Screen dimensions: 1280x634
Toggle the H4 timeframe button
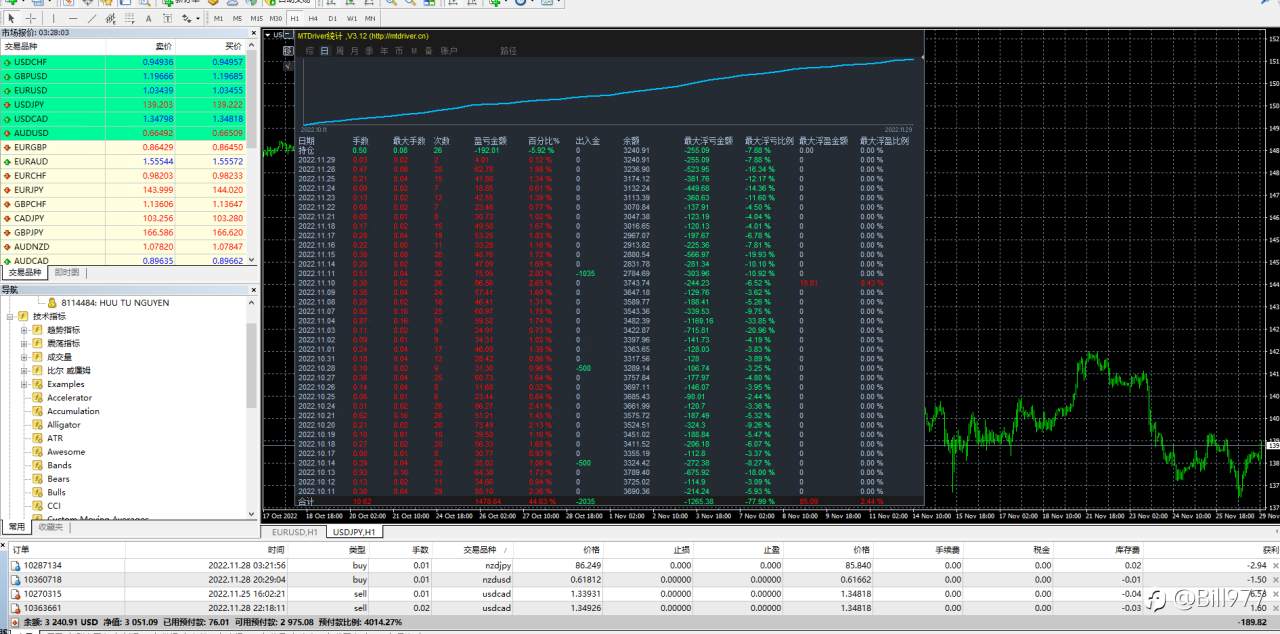(313, 19)
